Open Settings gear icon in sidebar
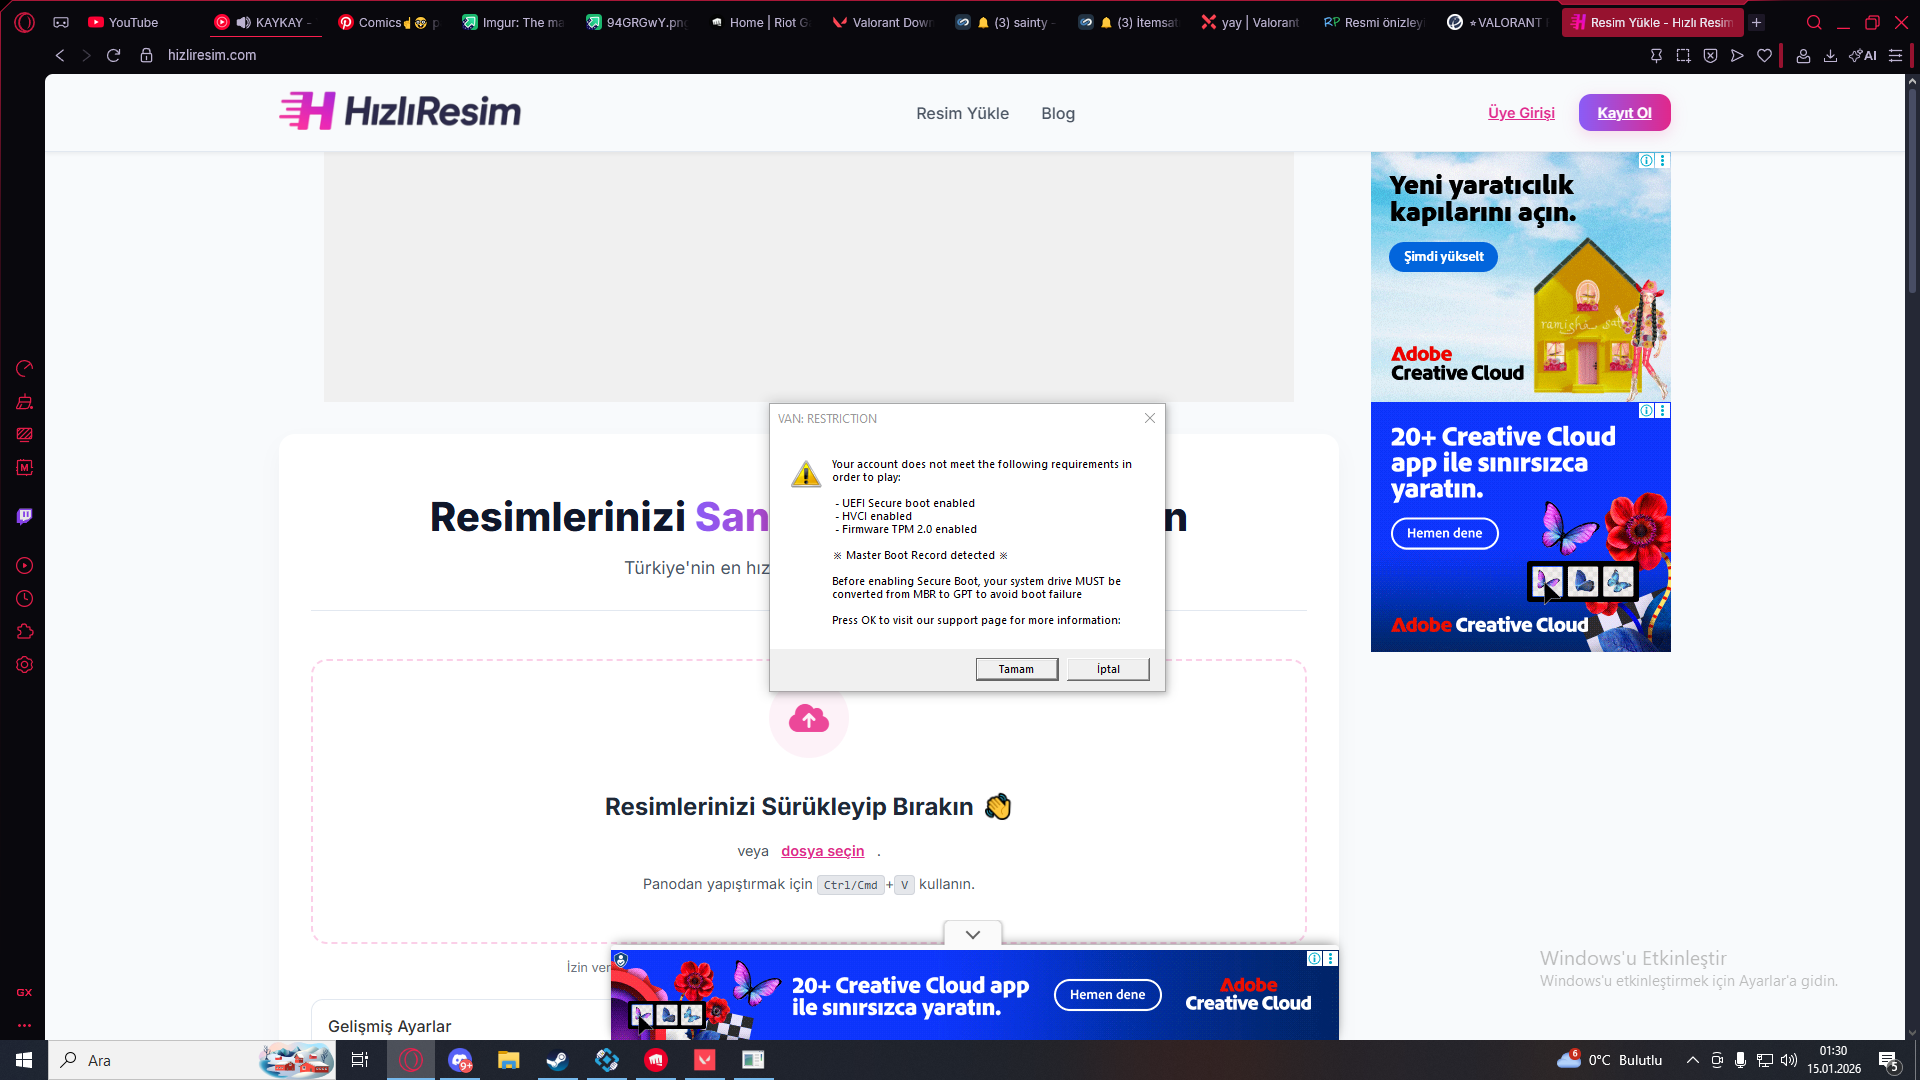The image size is (1920, 1080). [25, 665]
